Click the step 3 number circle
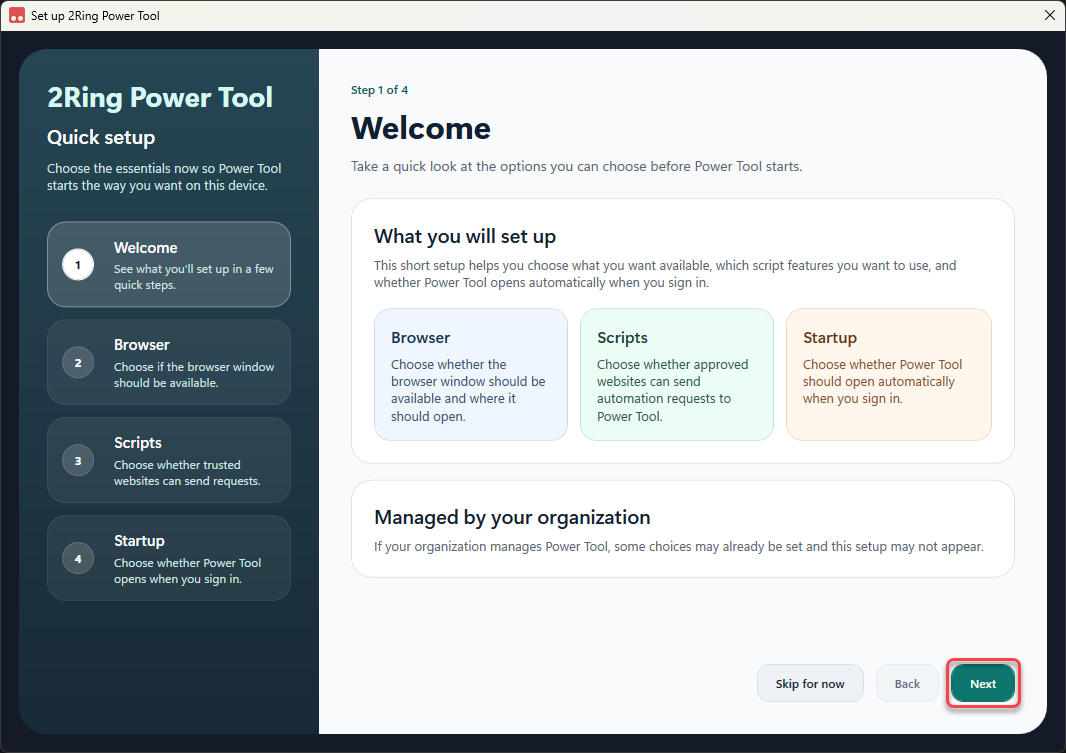Screen dimensions: 1066x753 point(78,461)
